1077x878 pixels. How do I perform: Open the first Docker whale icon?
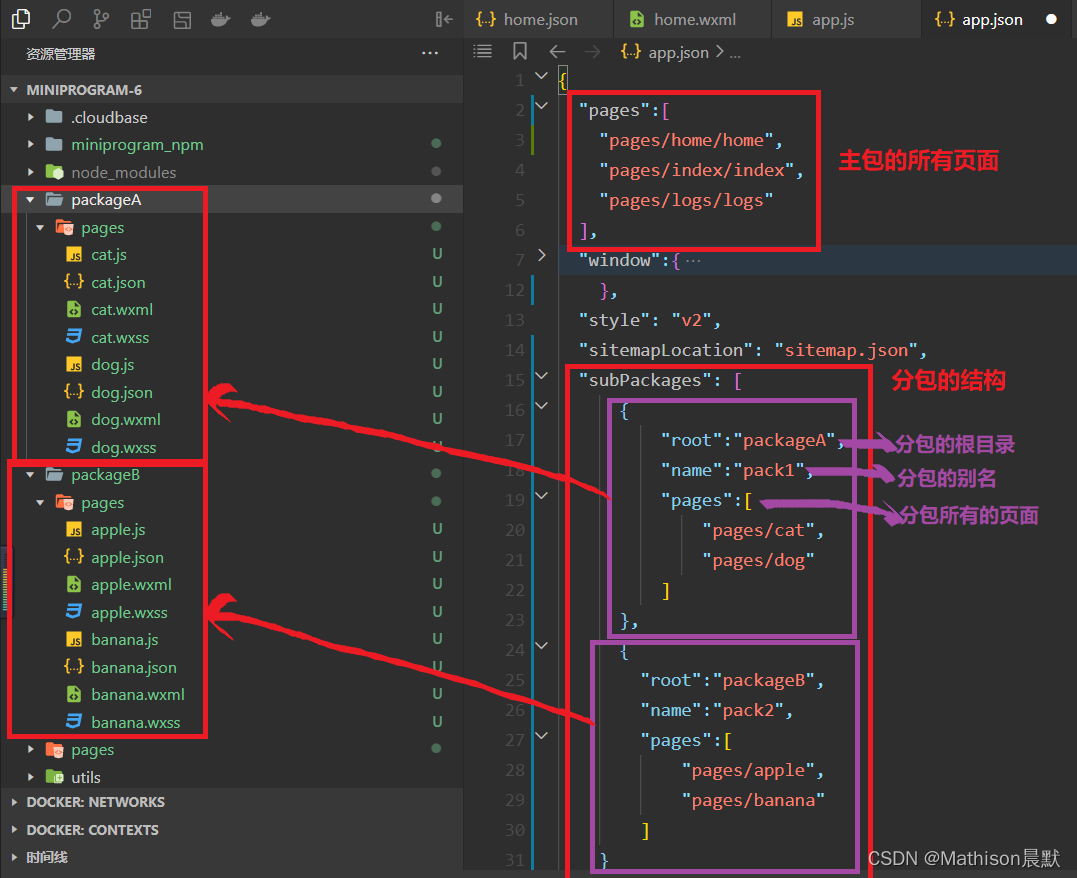pyautogui.click(x=220, y=19)
